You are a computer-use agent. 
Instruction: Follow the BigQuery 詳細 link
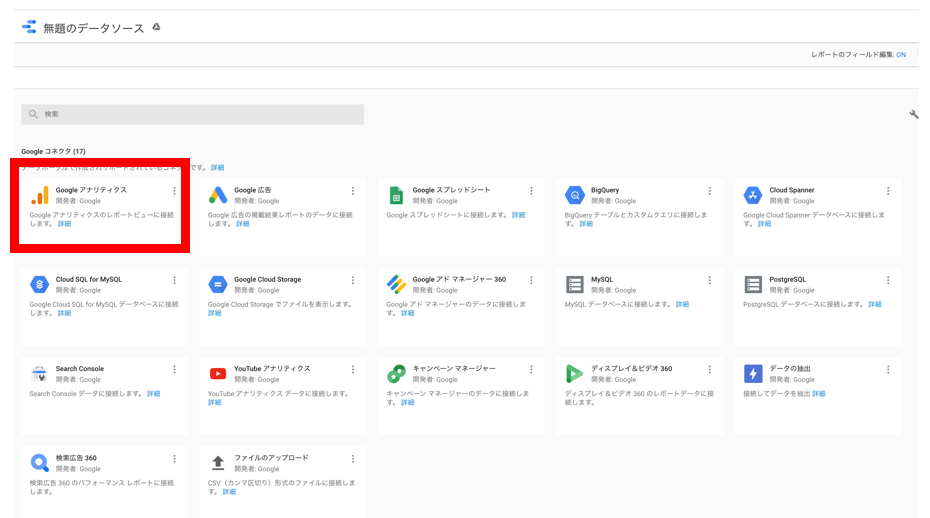click(x=586, y=224)
